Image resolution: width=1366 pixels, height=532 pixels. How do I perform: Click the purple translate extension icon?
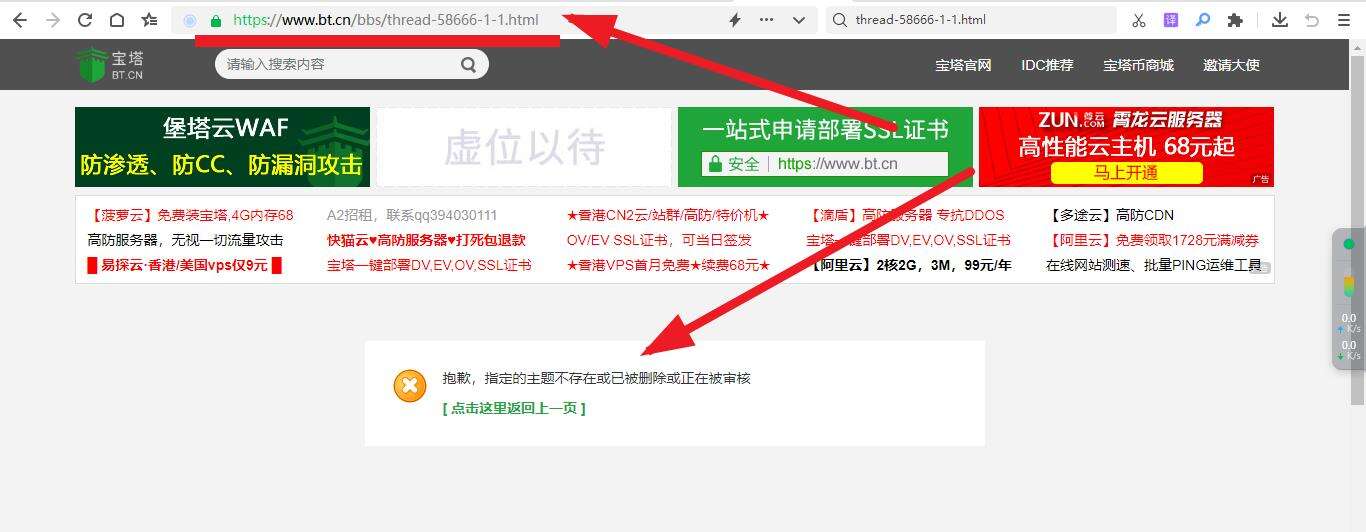point(1170,20)
